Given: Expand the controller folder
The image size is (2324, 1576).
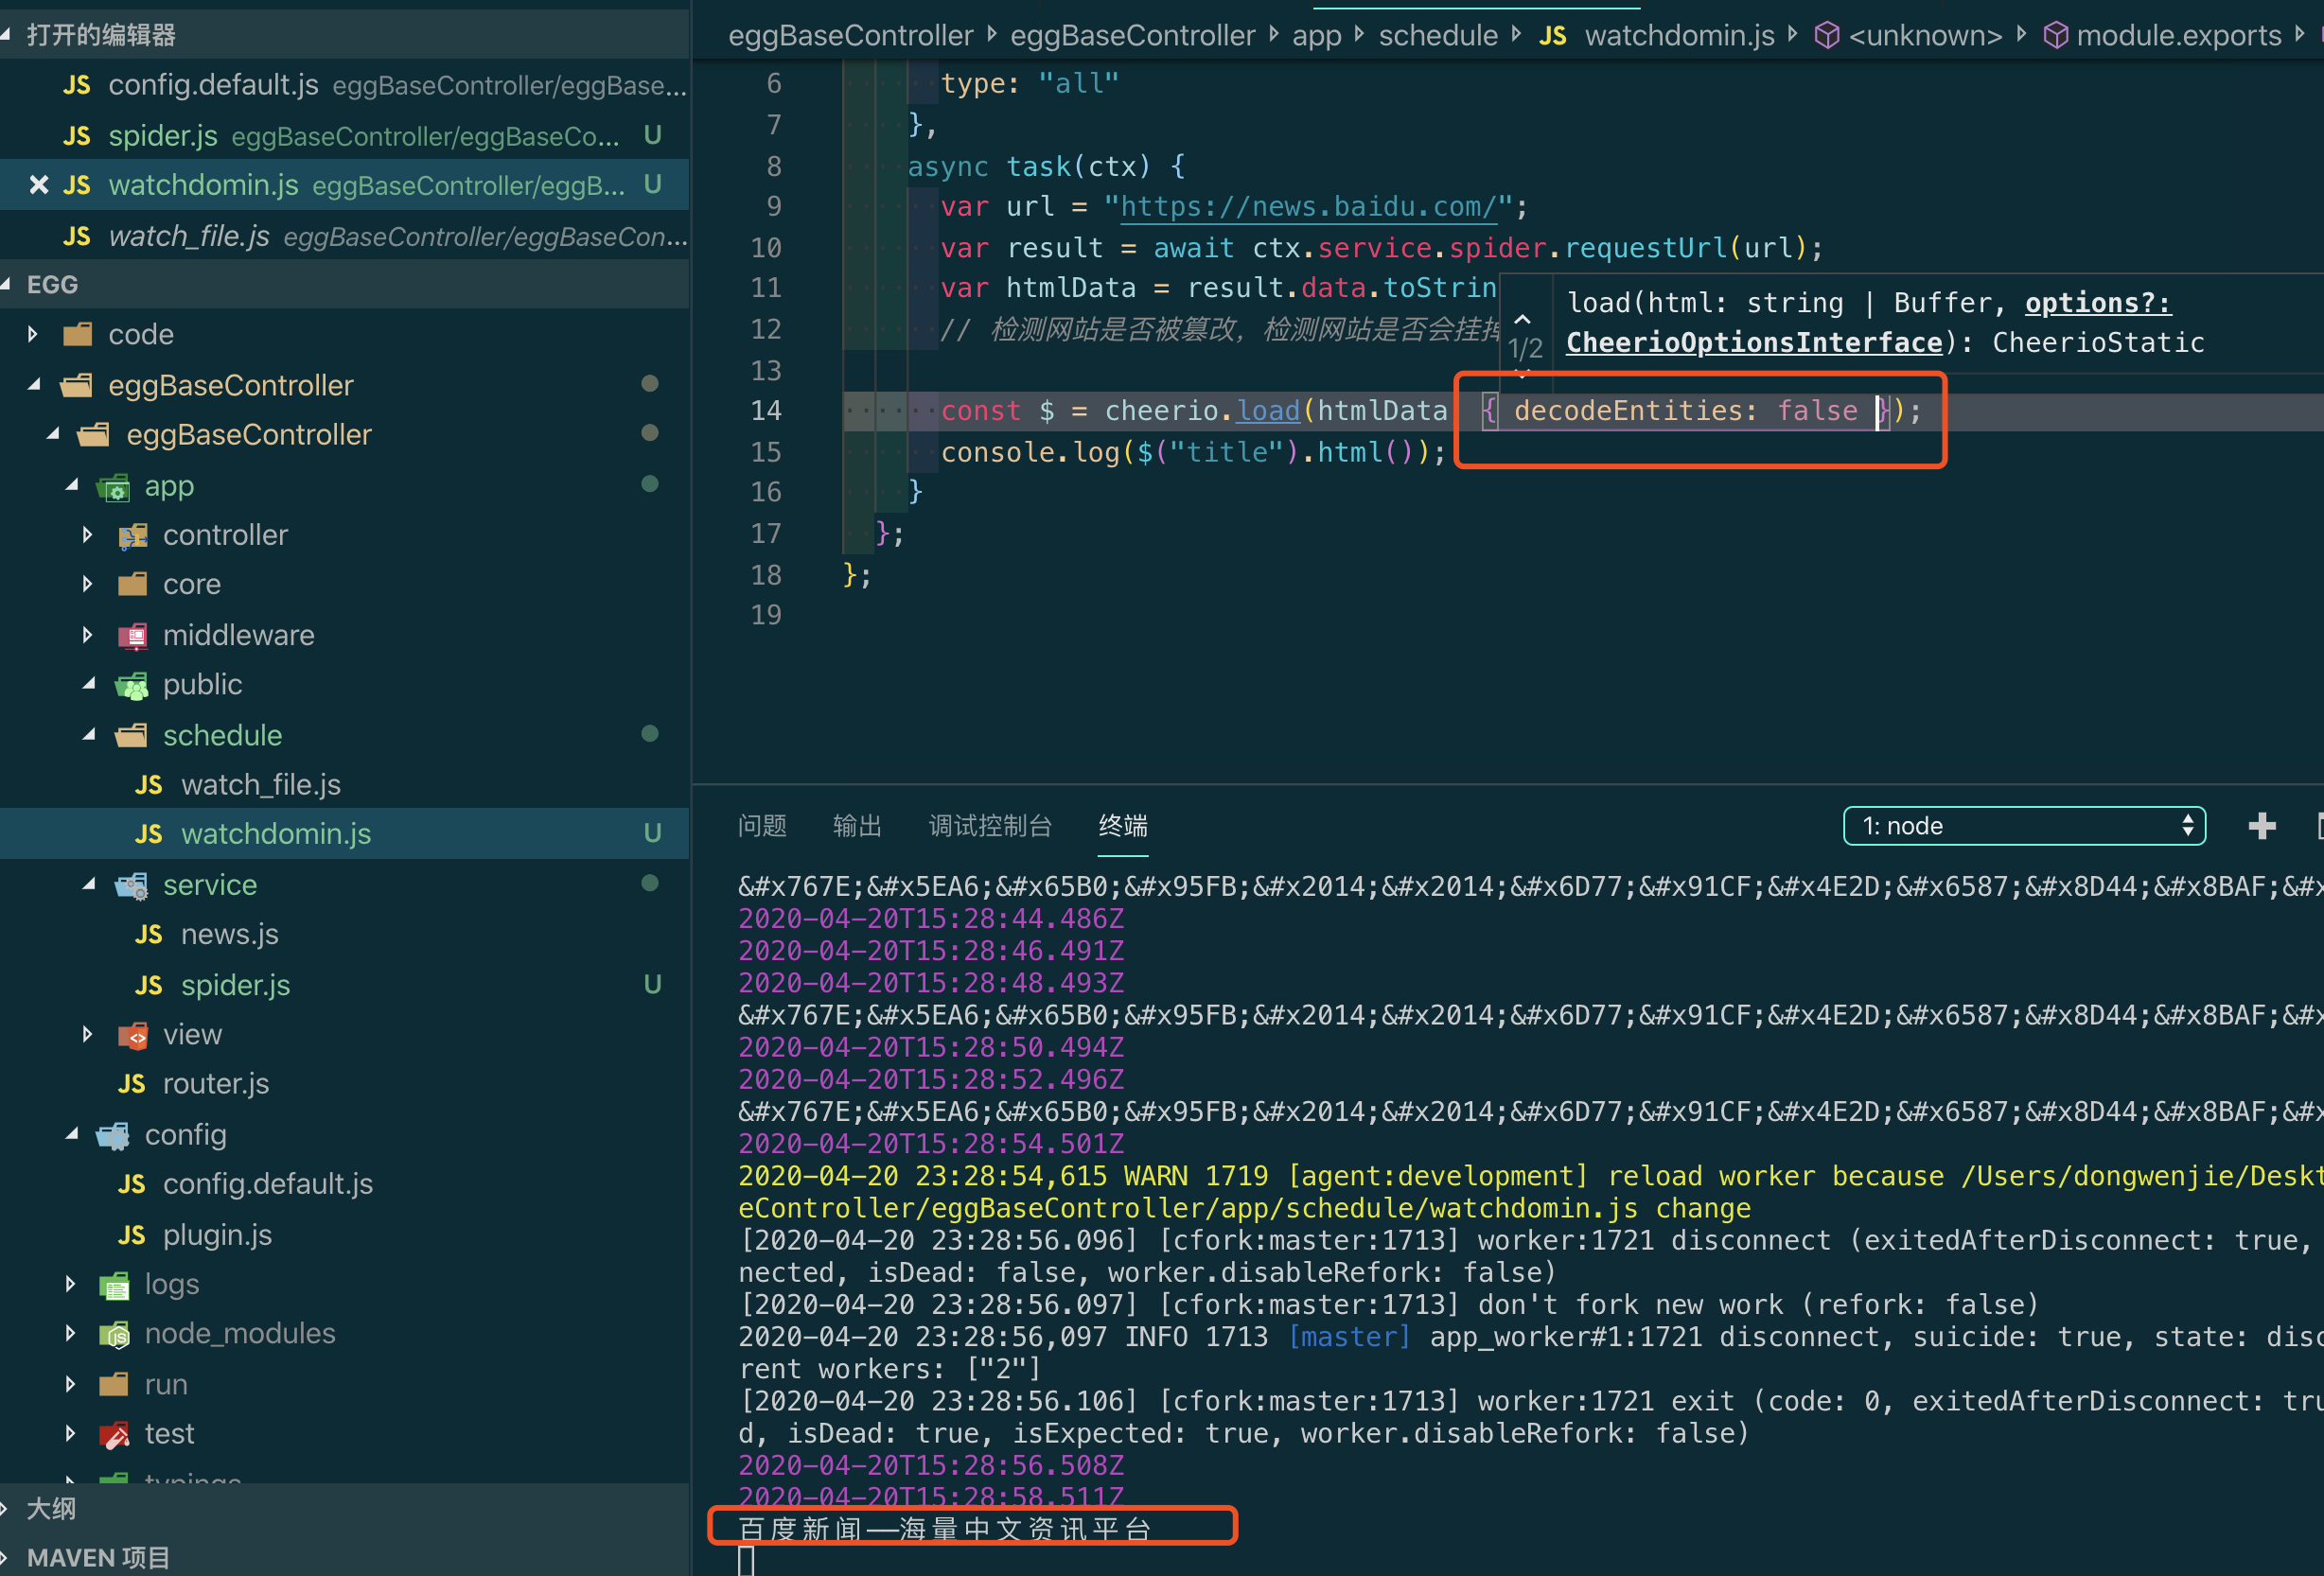Looking at the screenshot, I should click(x=88, y=535).
